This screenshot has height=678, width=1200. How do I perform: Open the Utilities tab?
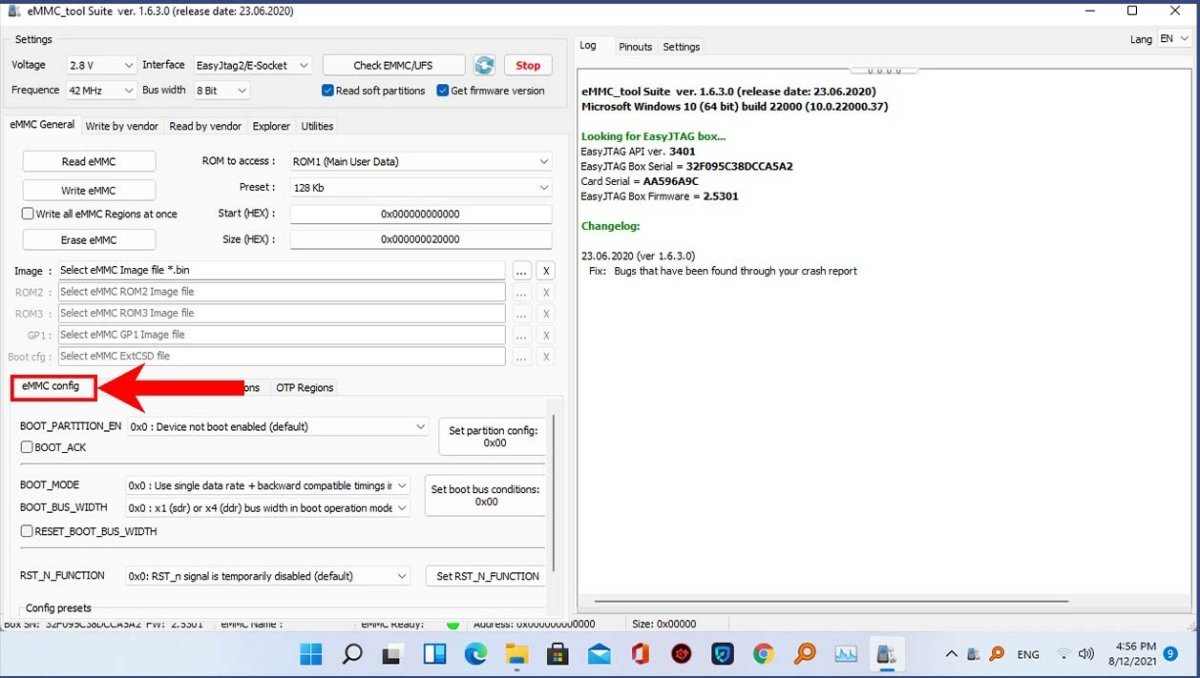[x=317, y=126]
